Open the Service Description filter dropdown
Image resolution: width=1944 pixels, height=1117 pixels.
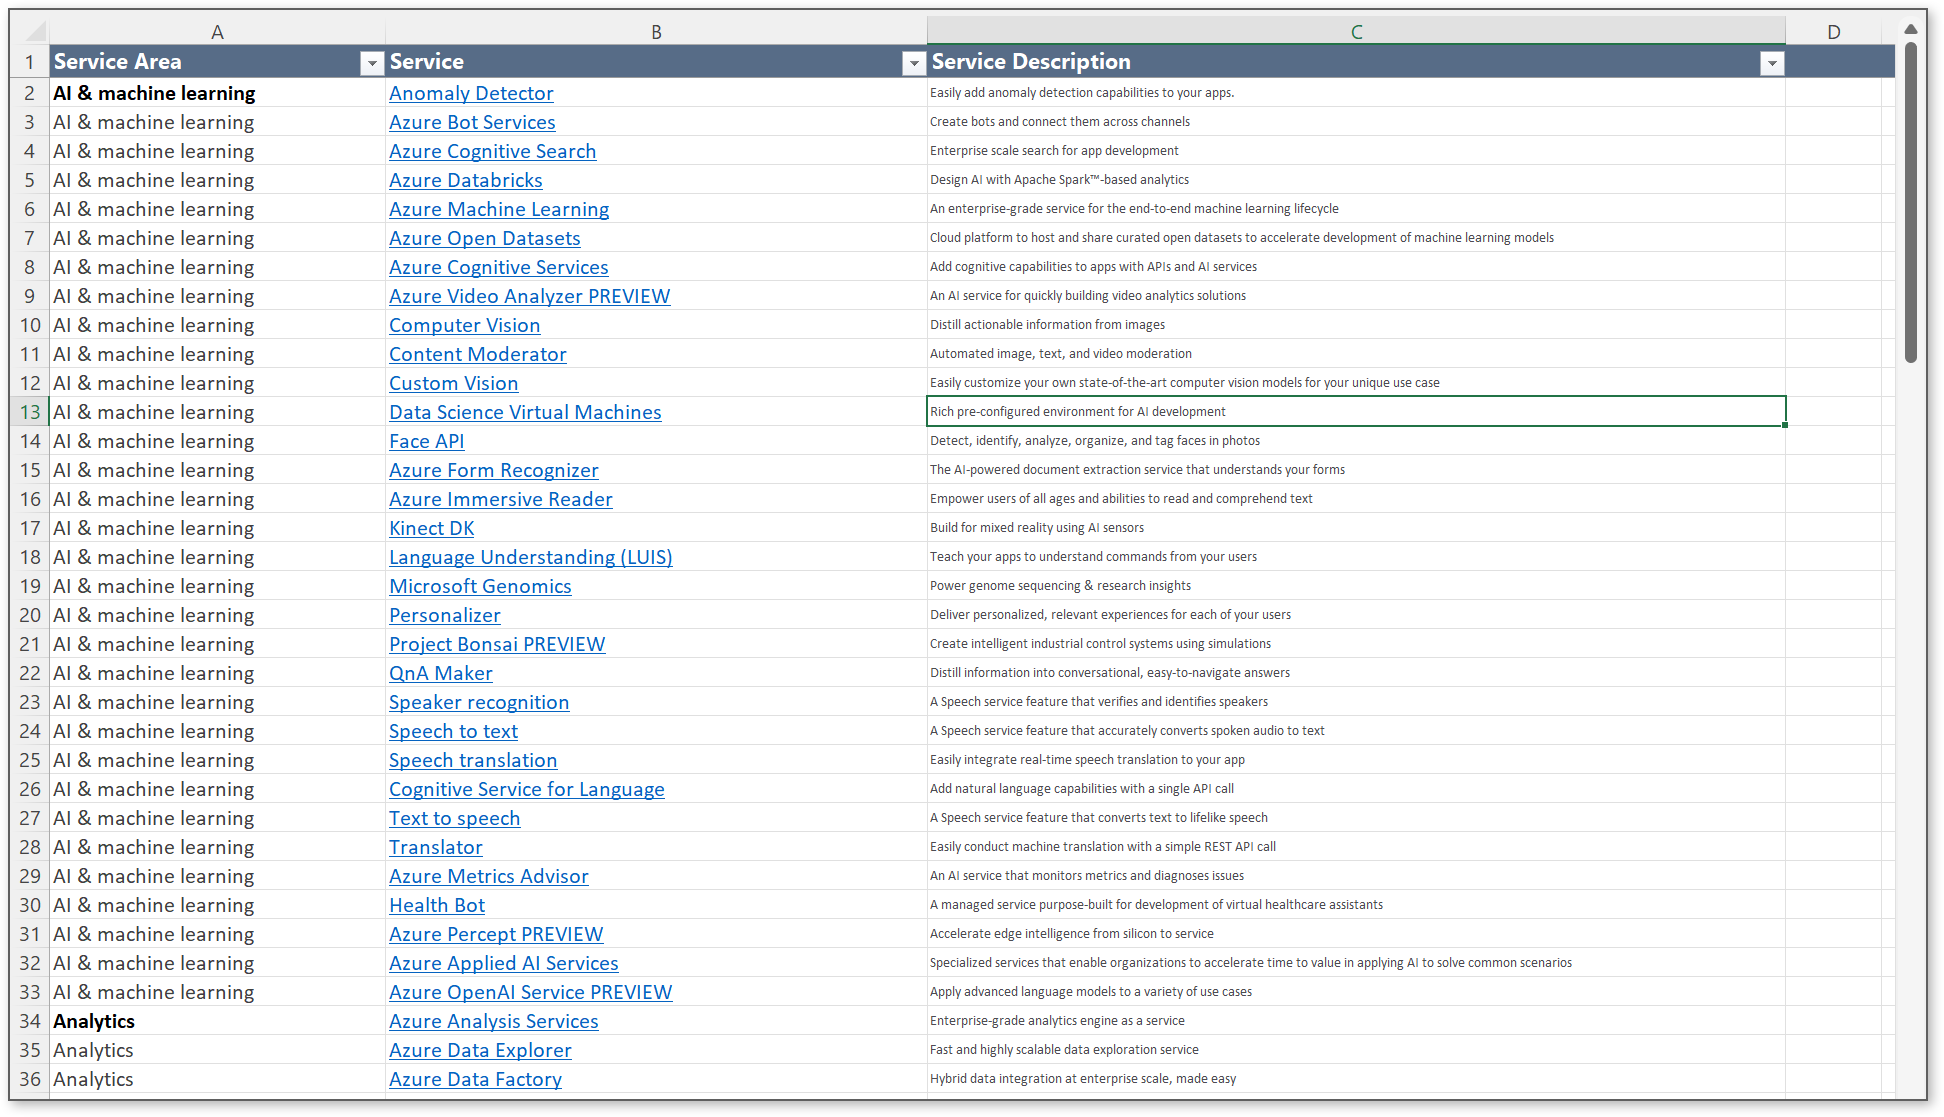pyautogui.click(x=1772, y=63)
